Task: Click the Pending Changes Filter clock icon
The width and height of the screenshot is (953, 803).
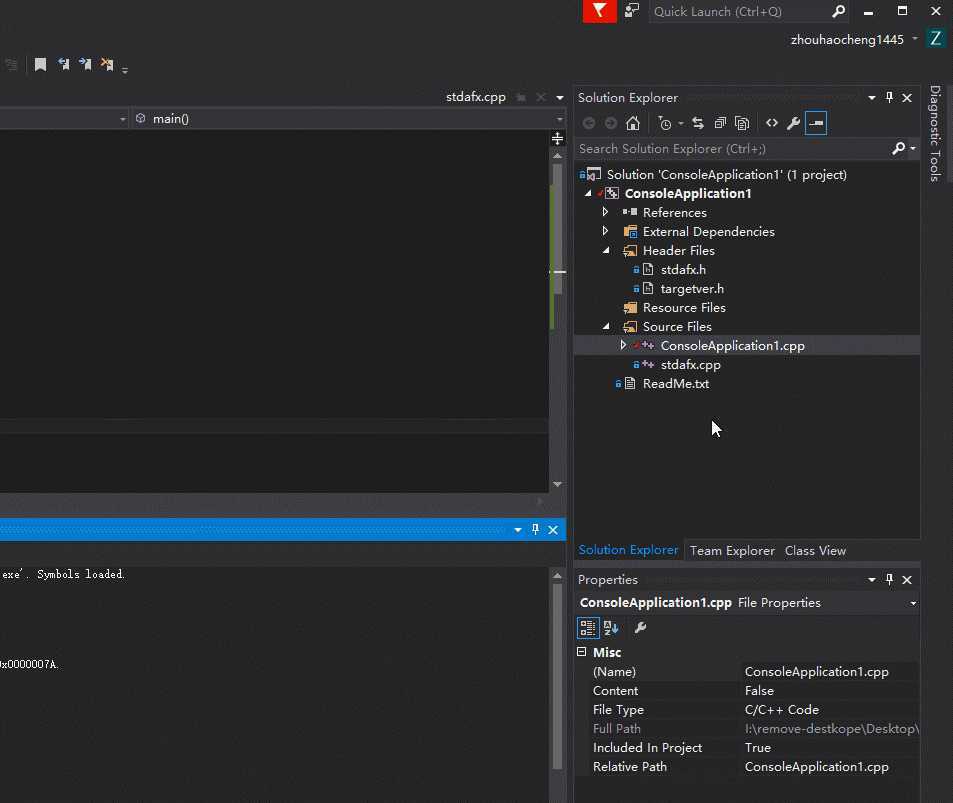Action: click(x=665, y=123)
